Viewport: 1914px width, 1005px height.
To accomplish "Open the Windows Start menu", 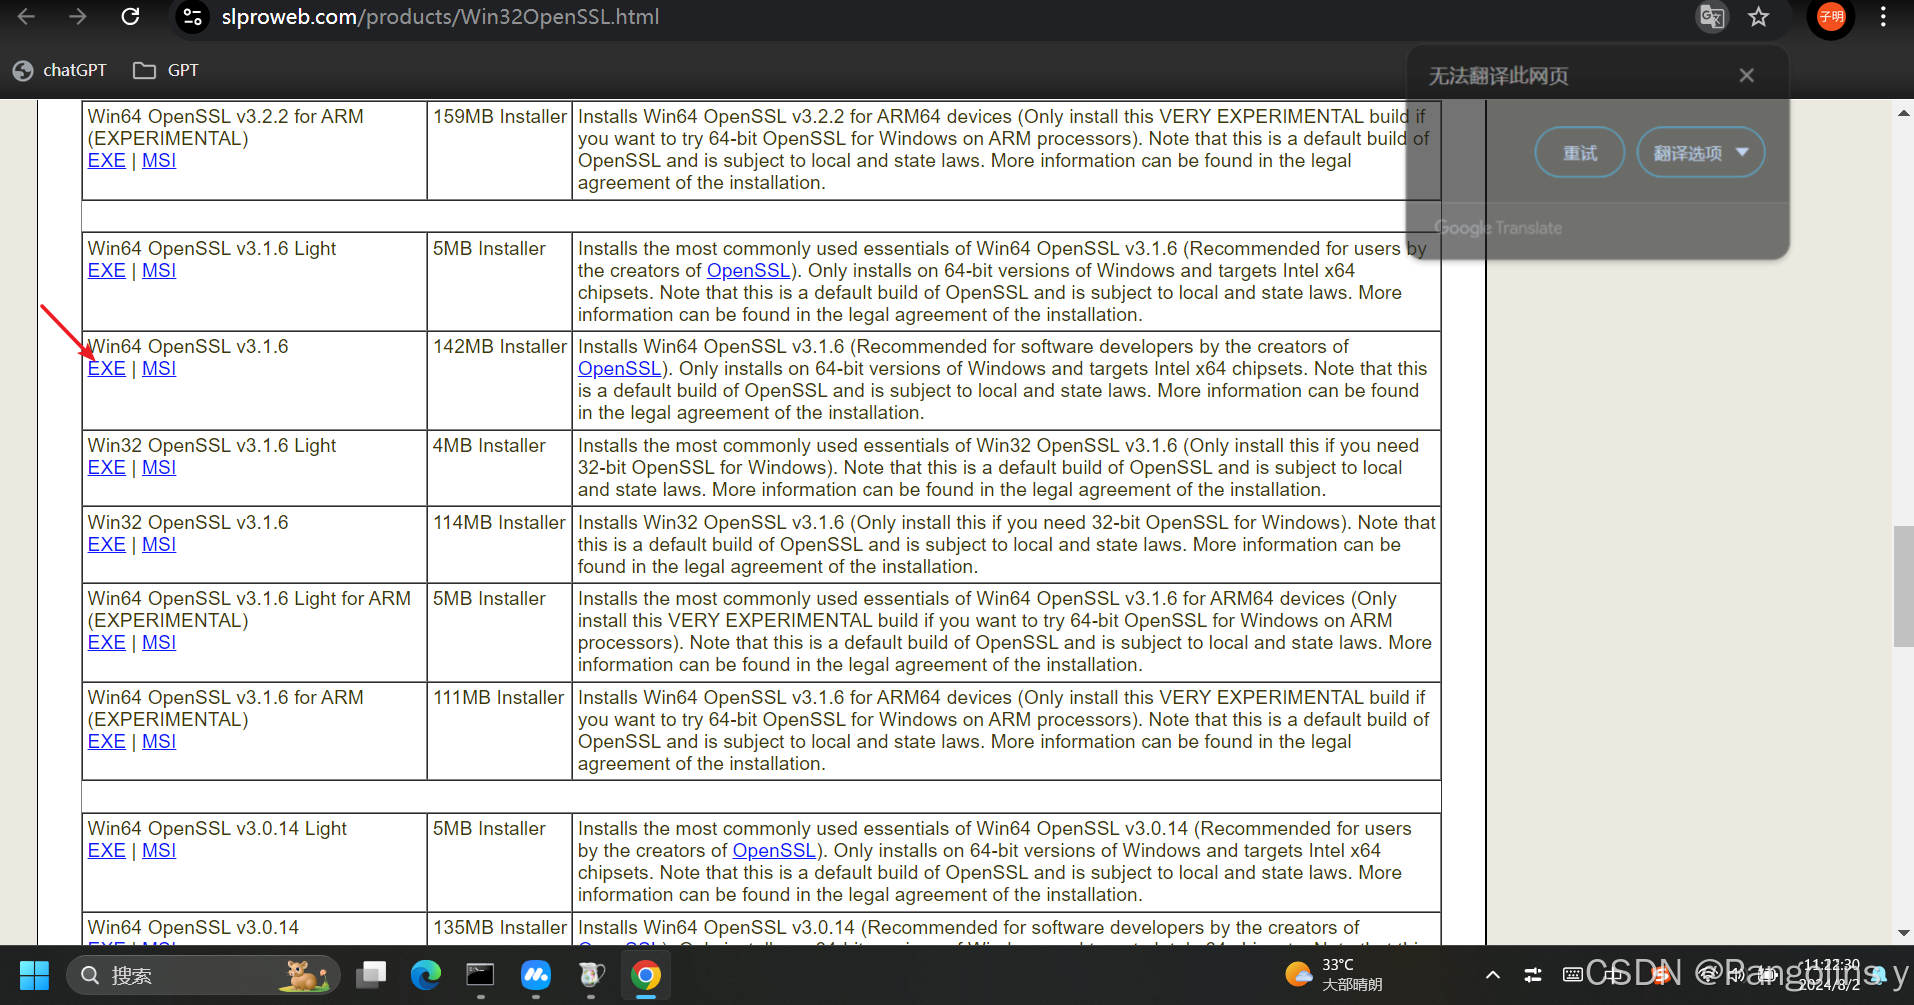I will pyautogui.click(x=34, y=975).
